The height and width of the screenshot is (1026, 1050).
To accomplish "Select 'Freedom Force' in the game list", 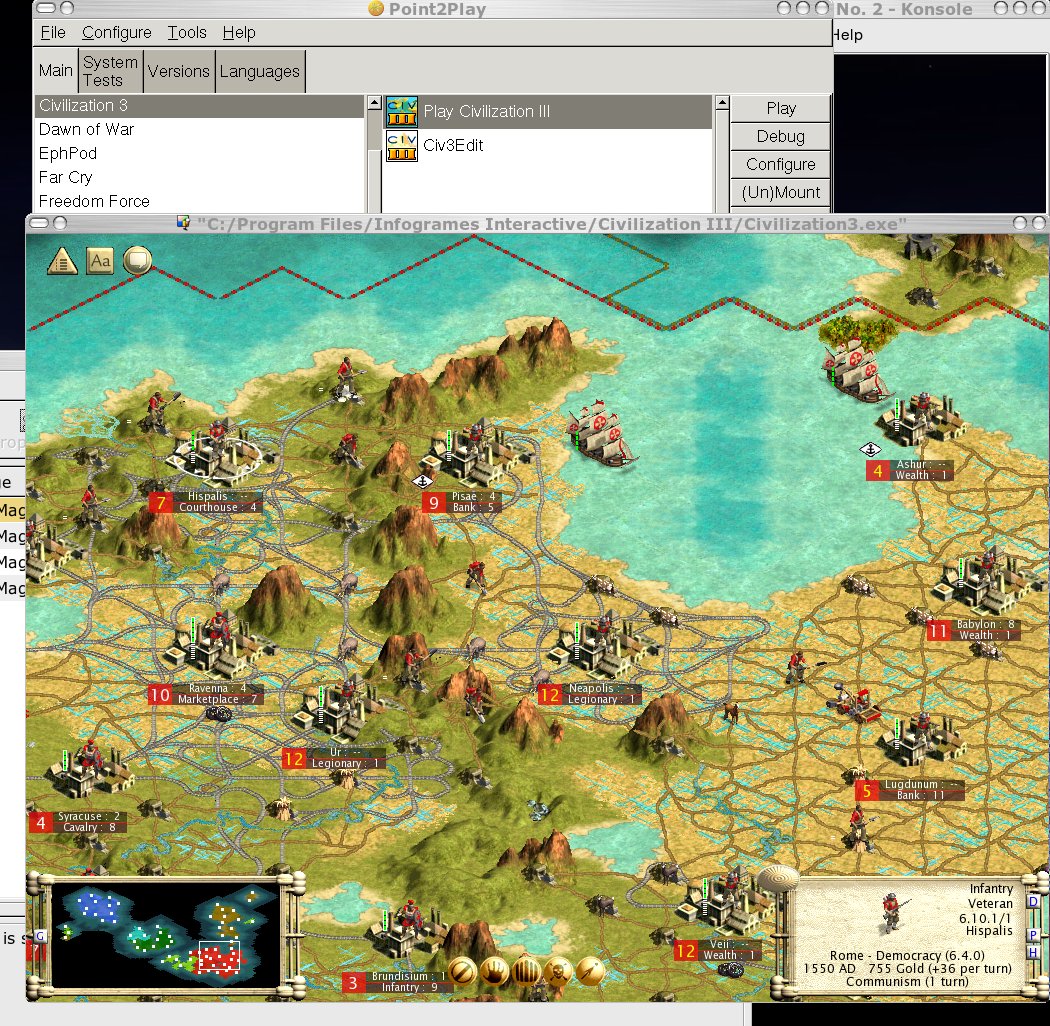I will pos(200,202).
